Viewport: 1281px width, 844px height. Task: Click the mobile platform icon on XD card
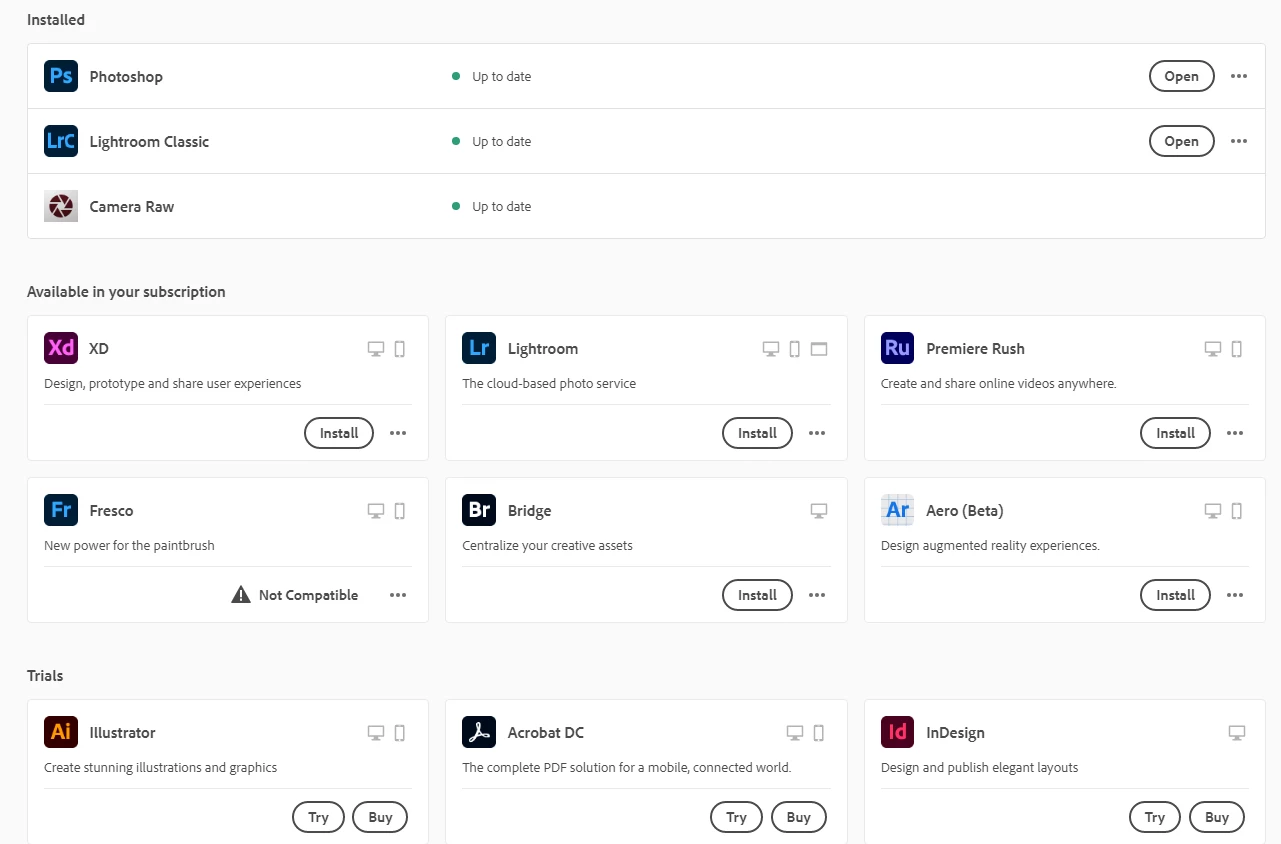[x=400, y=349]
